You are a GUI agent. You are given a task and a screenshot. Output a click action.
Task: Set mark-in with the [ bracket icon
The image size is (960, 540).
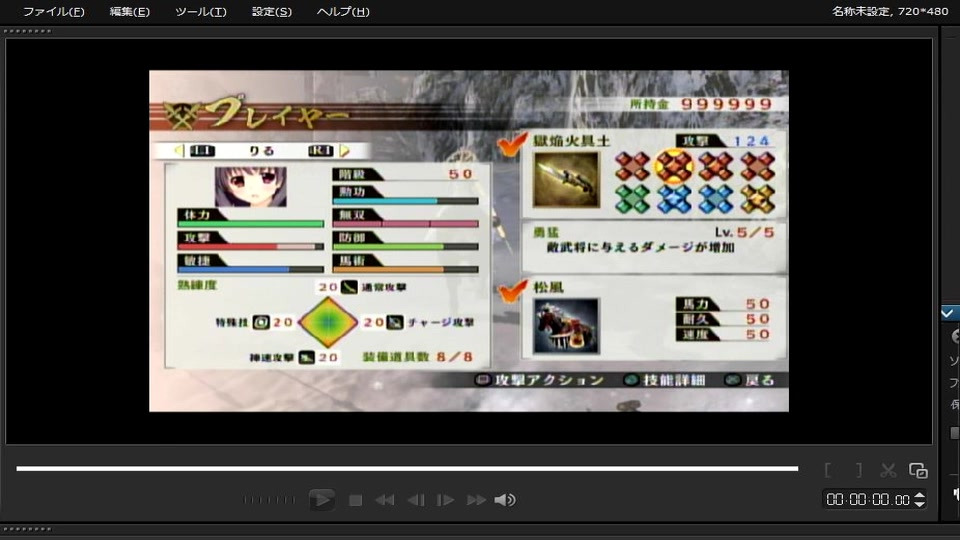828,470
